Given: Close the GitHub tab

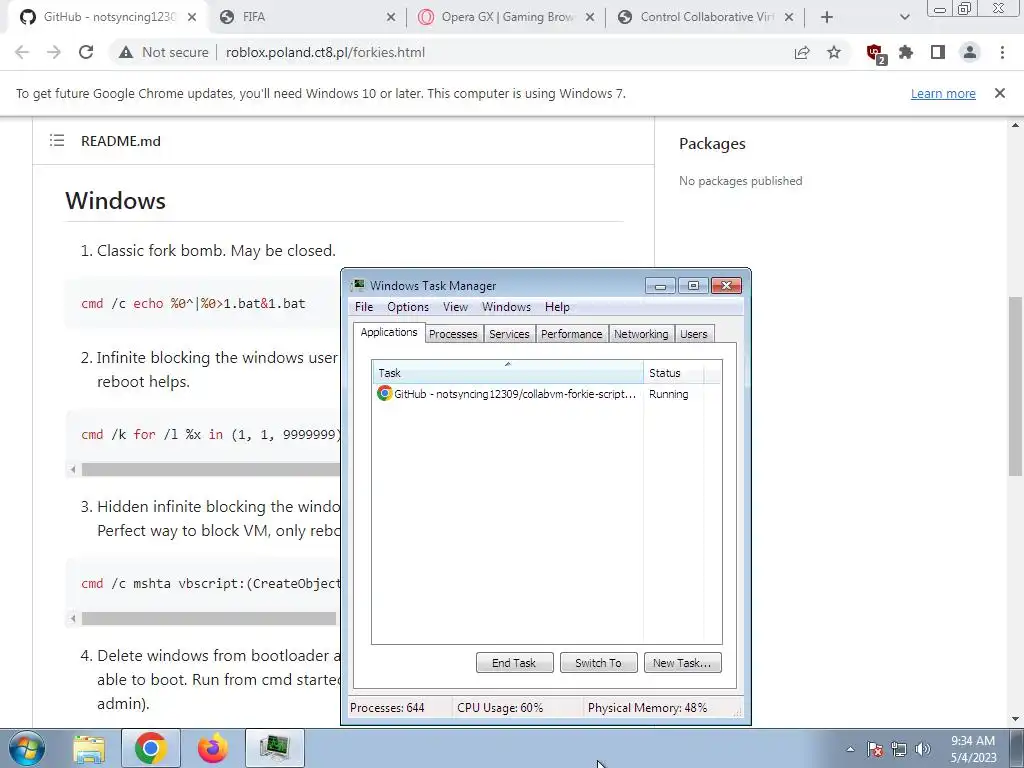Looking at the screenshot, I should [x=192, y=18].
